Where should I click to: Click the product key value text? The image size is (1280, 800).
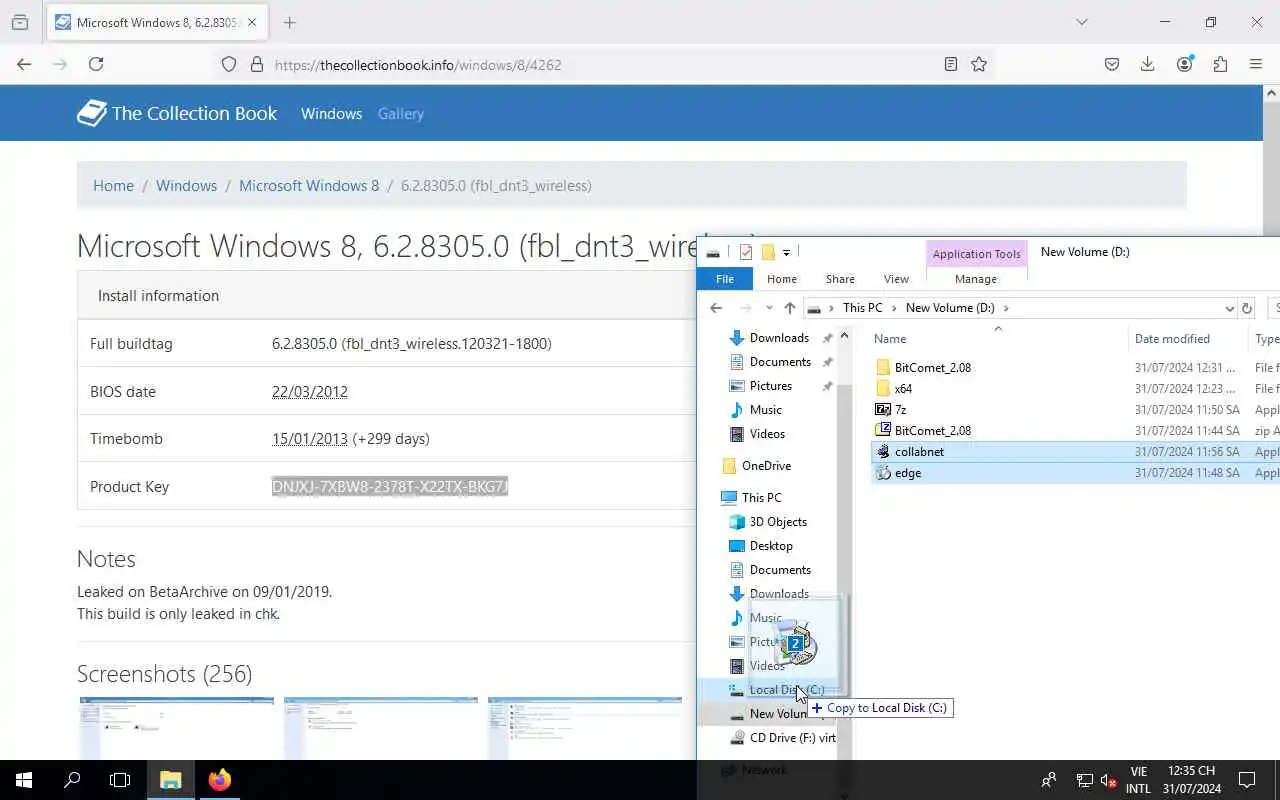point(390,487)
